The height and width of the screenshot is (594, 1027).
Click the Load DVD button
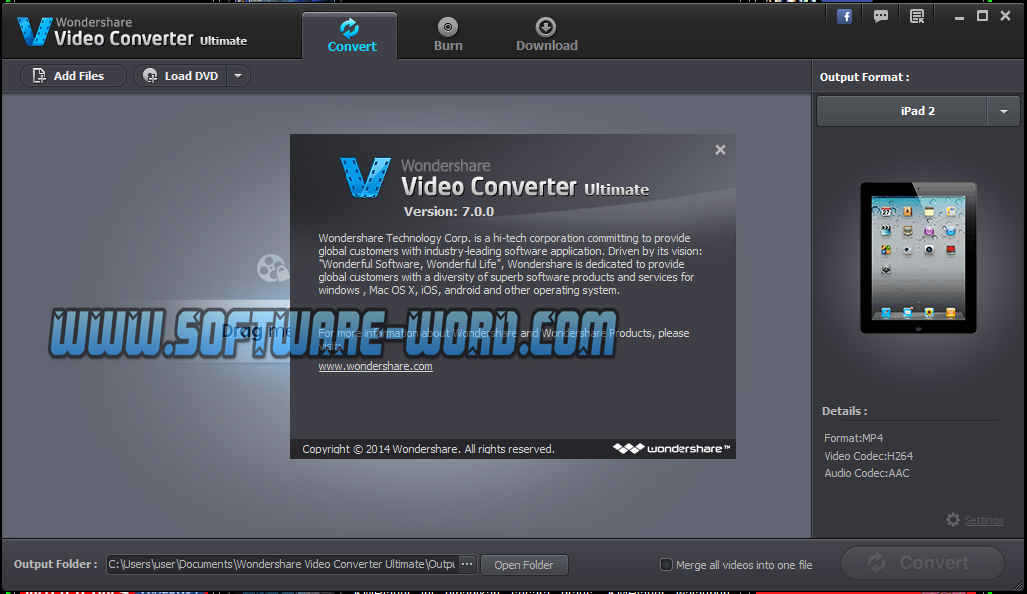tap(181, 76)
